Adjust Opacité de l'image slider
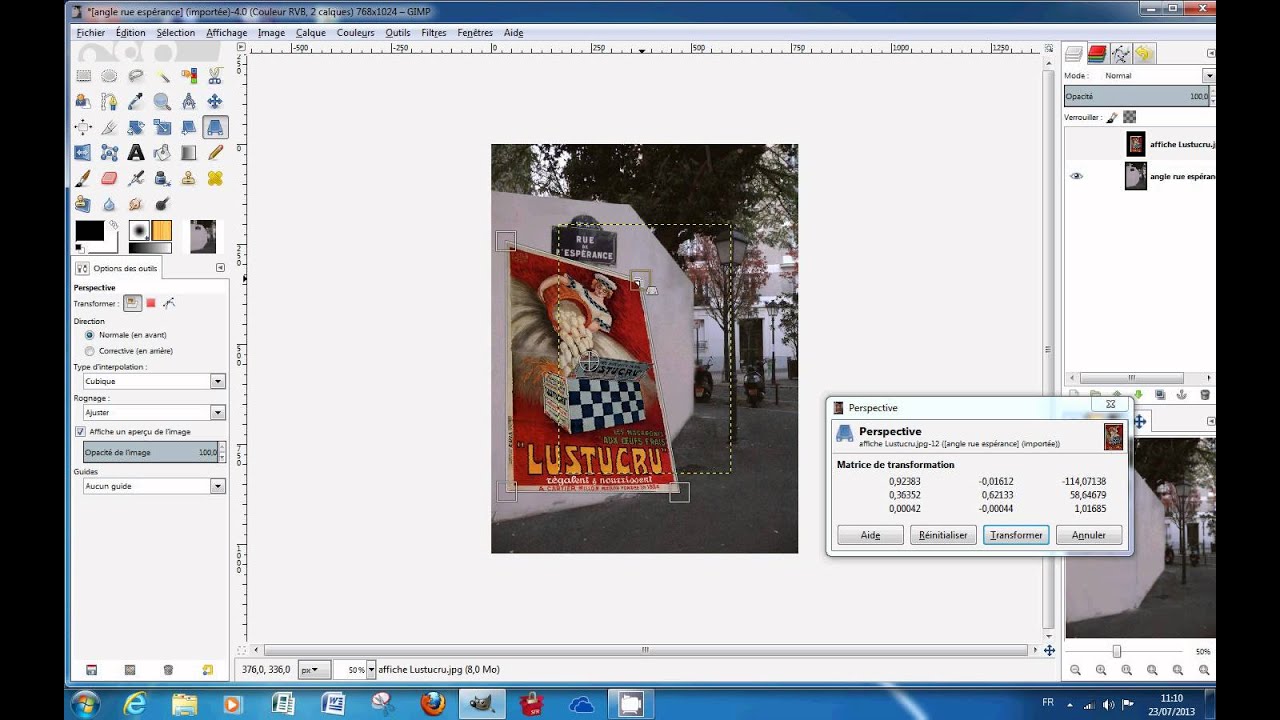Viewport: 1280px width, 720px height. (151, 452)
